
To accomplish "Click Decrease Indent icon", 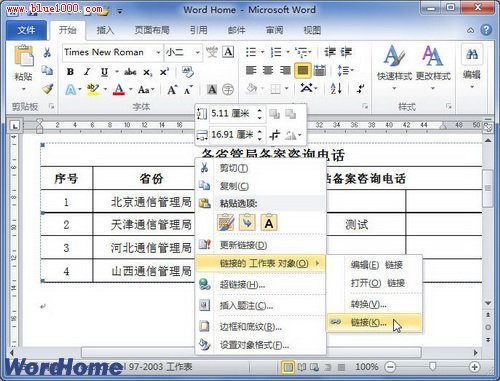I will pyautogui.click(x=329, y=52).
